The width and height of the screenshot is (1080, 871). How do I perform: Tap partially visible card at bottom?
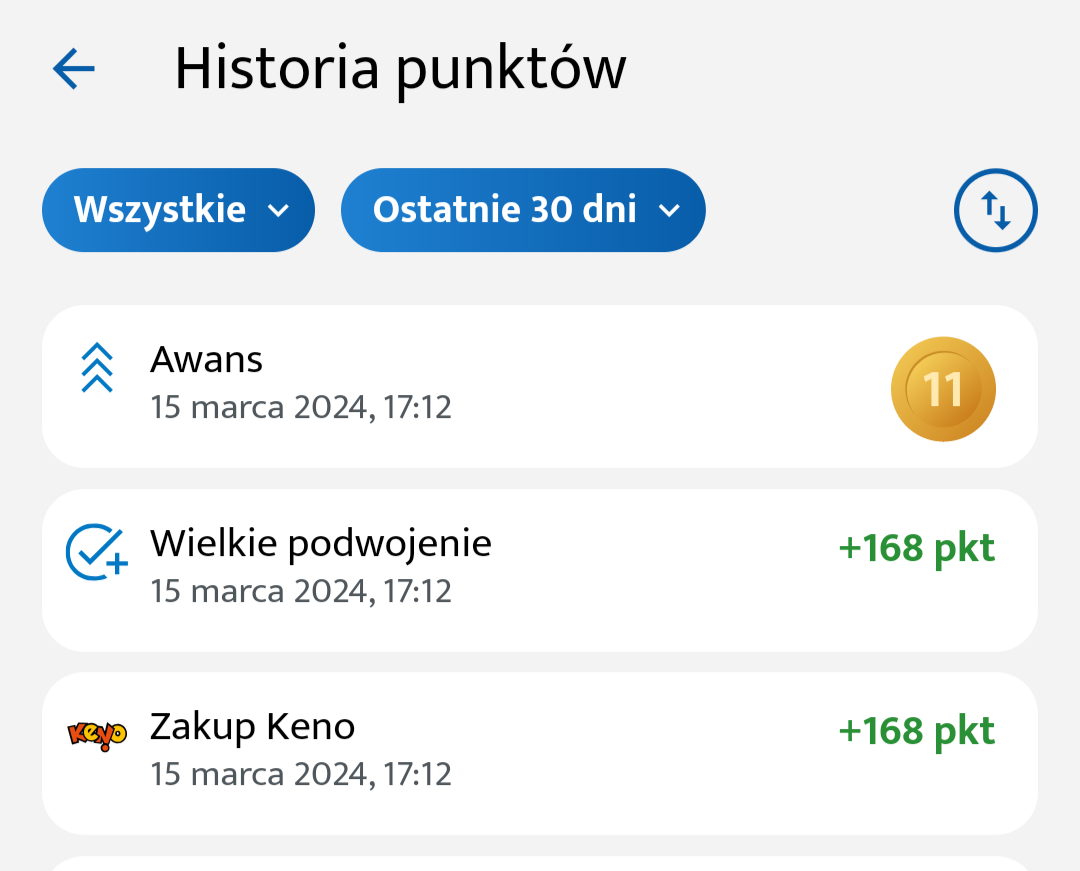point(539,864)
